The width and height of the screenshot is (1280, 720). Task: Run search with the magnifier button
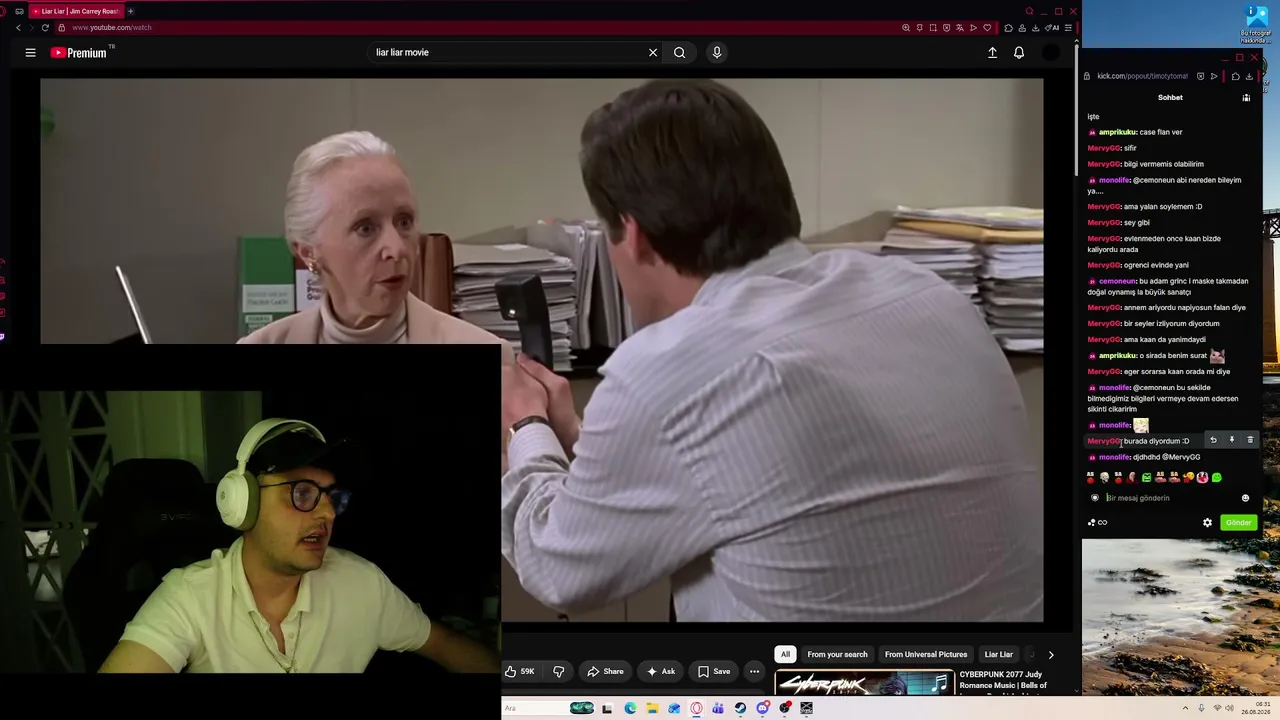[680, 53]
